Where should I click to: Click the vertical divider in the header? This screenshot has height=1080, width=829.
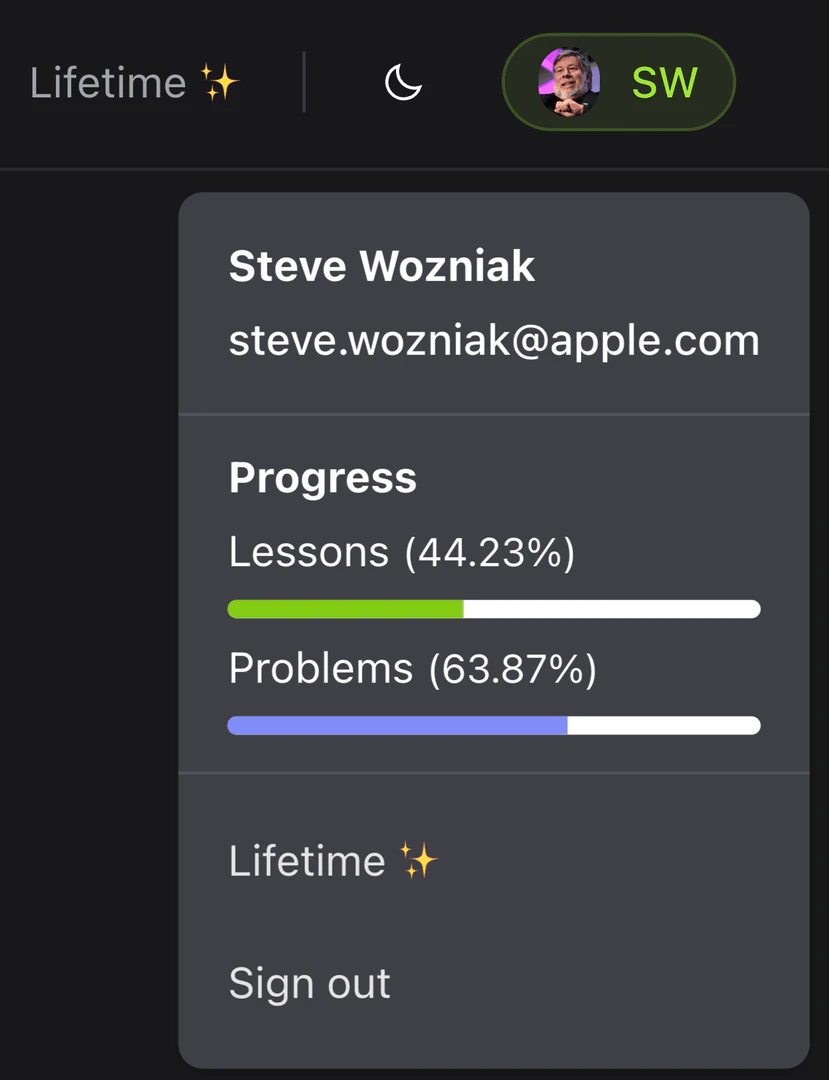coord(304,83)
